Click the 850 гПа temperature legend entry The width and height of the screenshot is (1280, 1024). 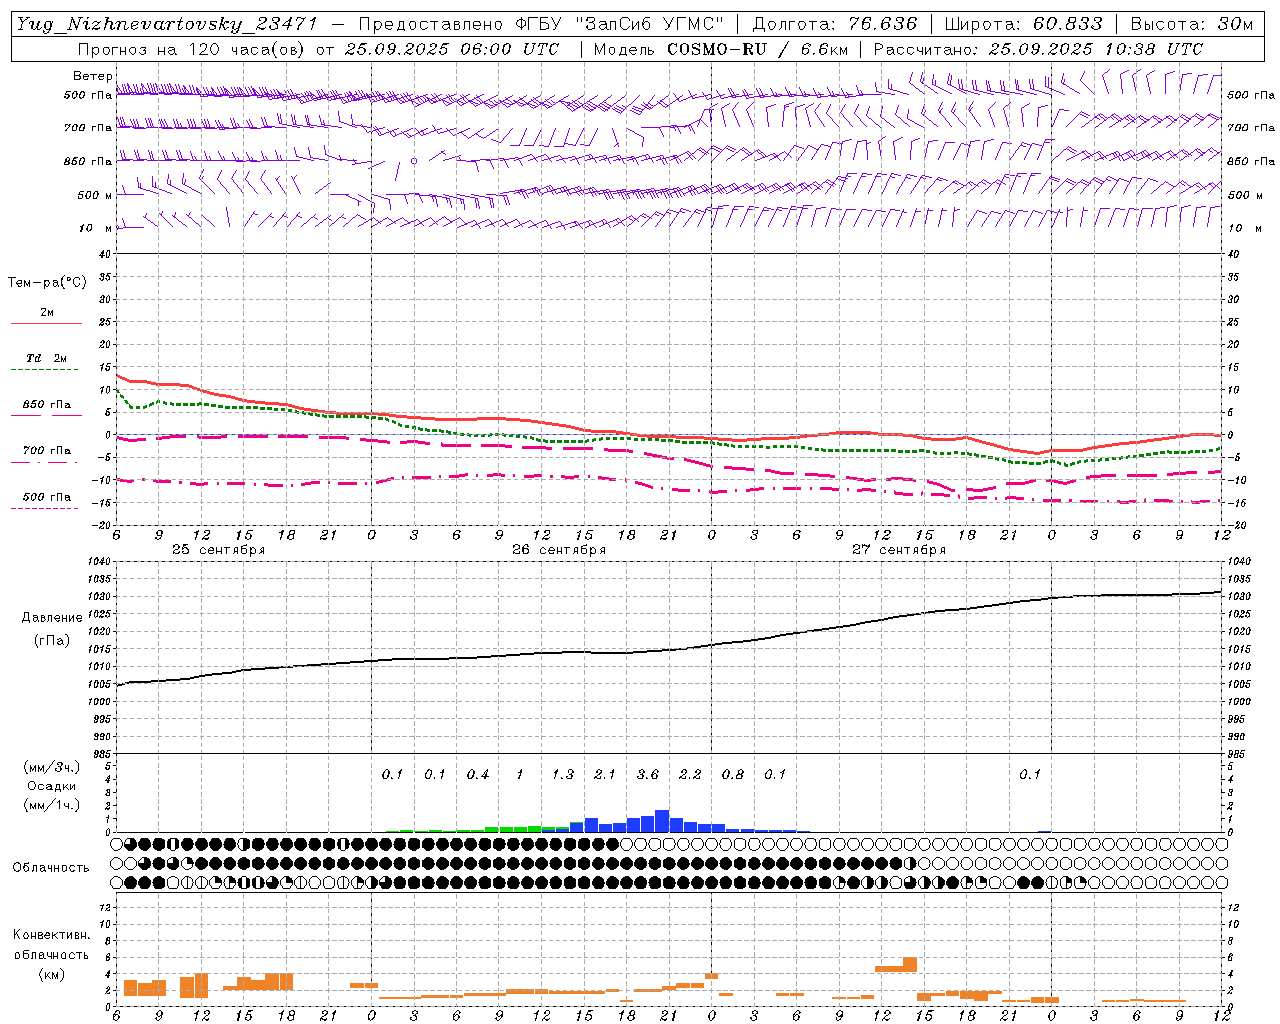[47, 405]
